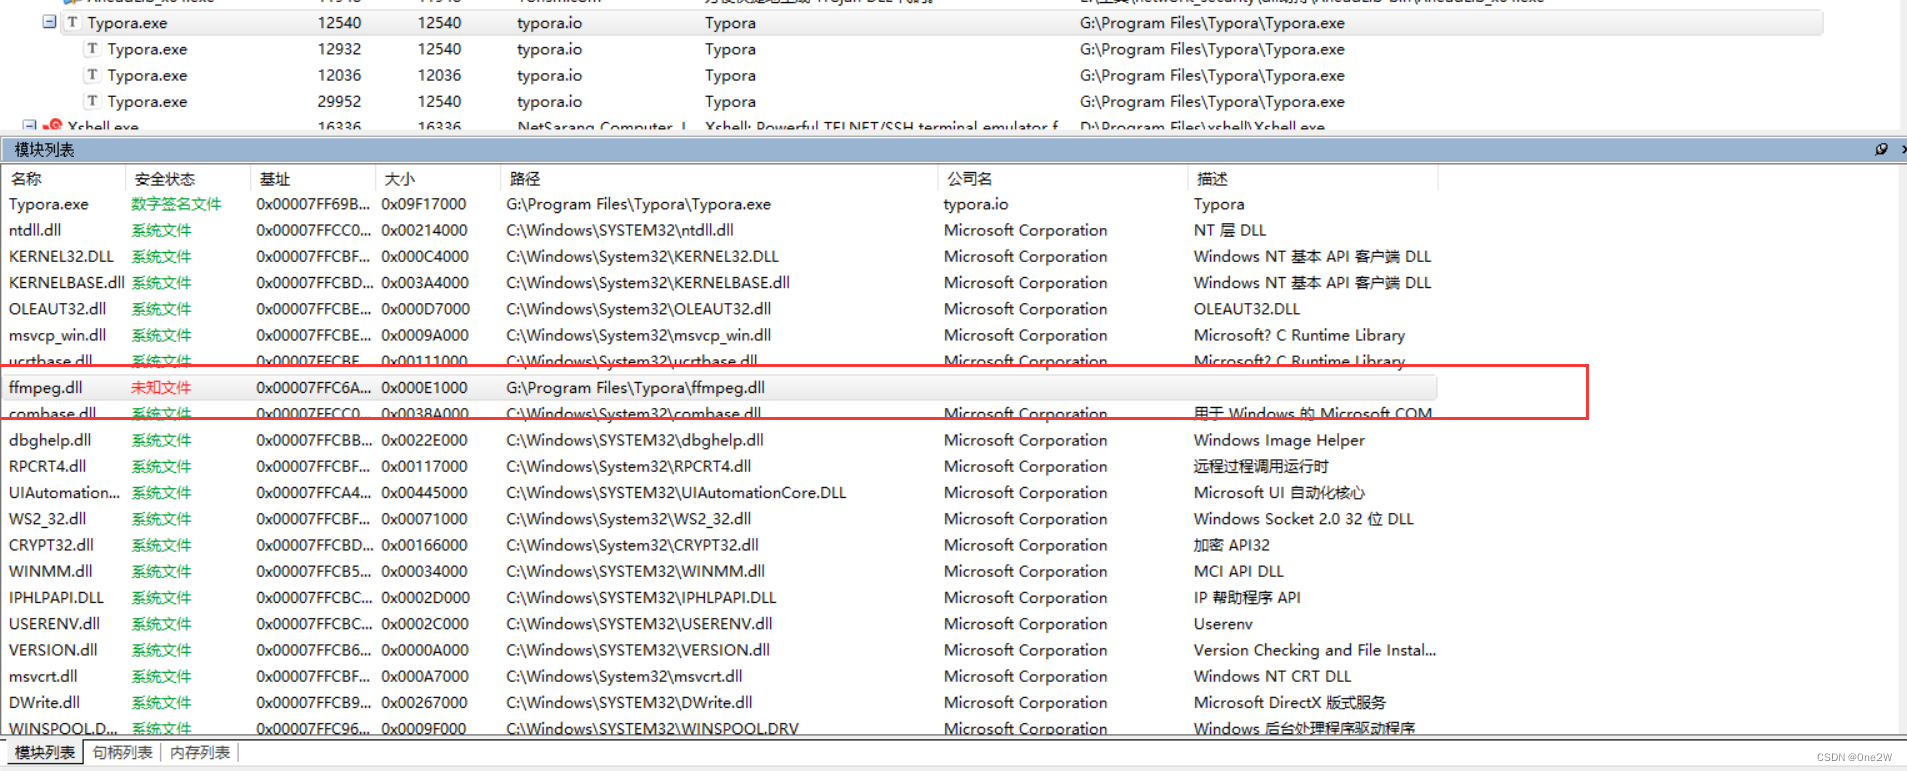Screen dimensions: 1907x771
Task: Click the 远程过程调用运行时 description
Action: coord(1260,466)
